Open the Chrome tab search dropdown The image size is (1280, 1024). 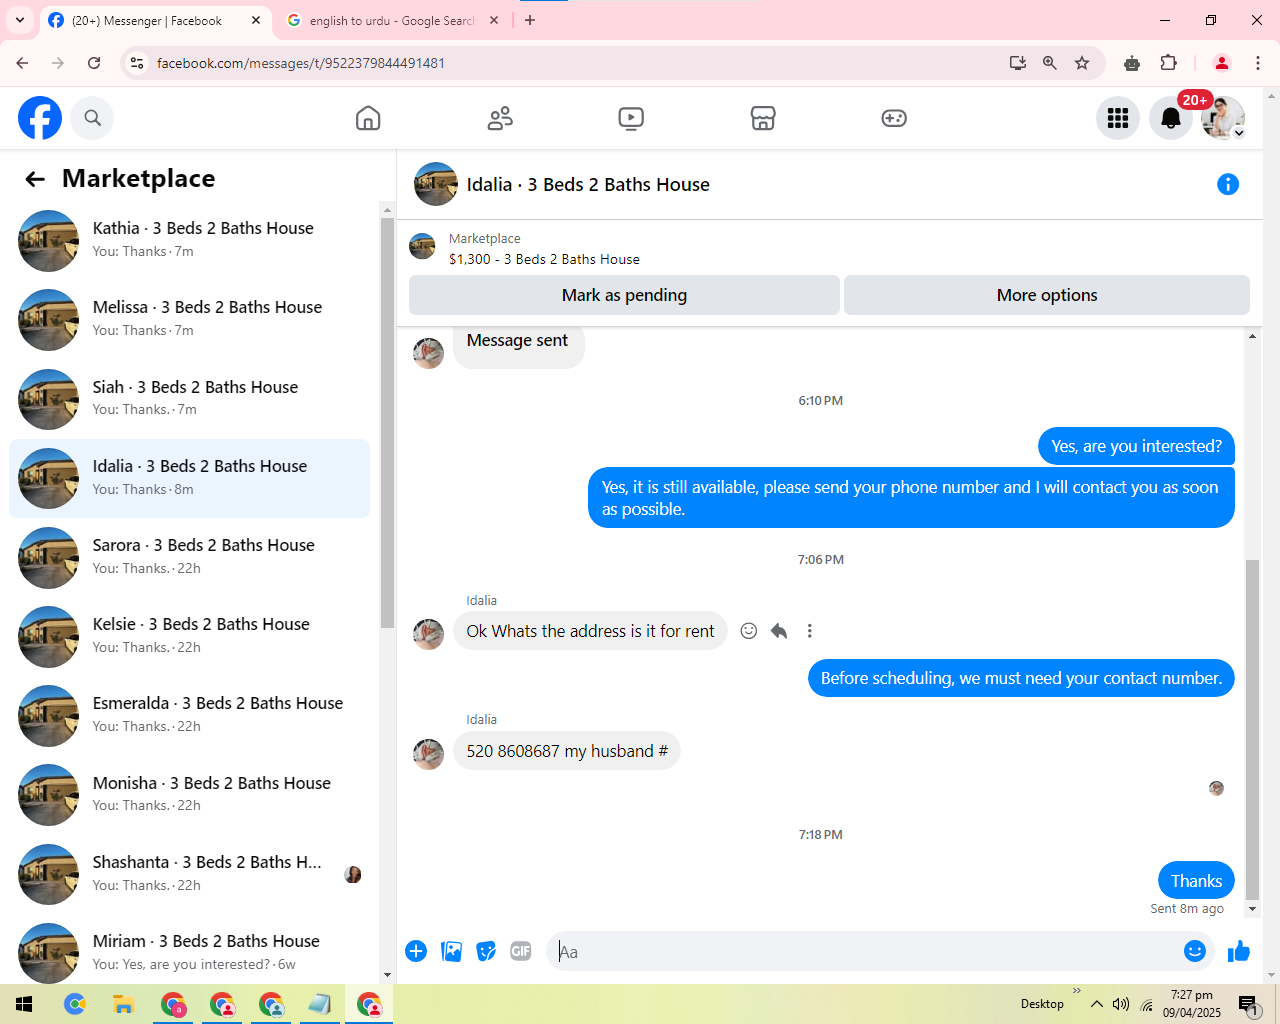(x=20, y=20)
